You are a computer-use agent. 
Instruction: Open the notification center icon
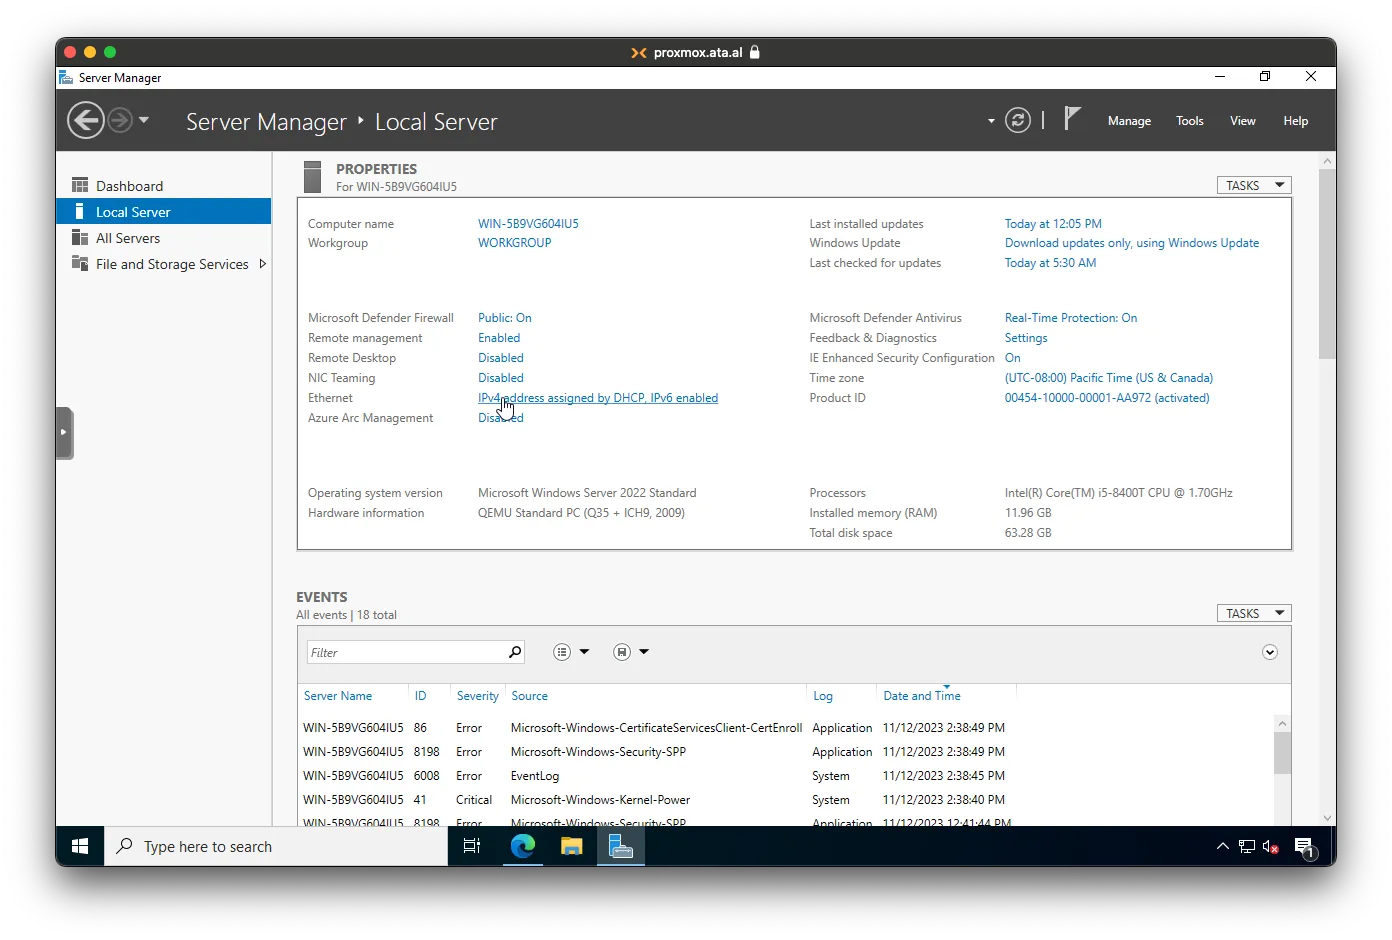[1304, 847]
